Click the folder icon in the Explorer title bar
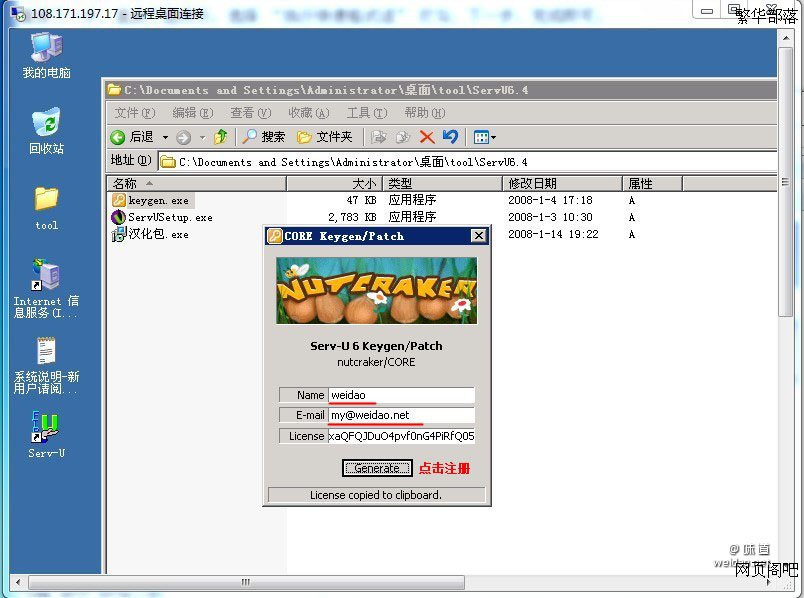804x598 pixels. pos(114,90)
